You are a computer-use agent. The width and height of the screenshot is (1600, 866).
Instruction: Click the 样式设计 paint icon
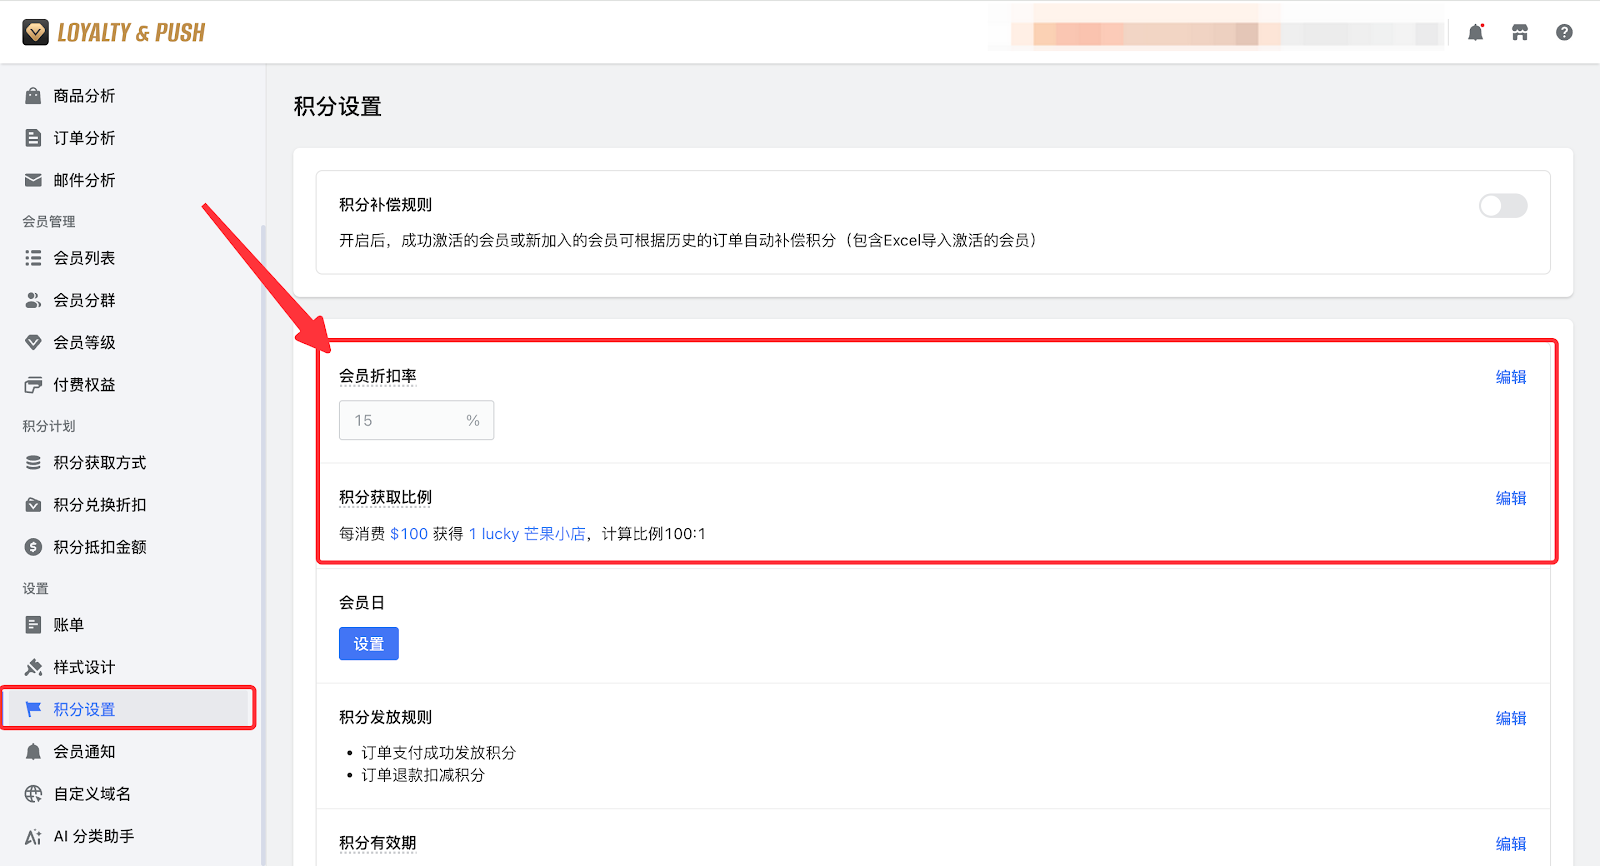33,667
